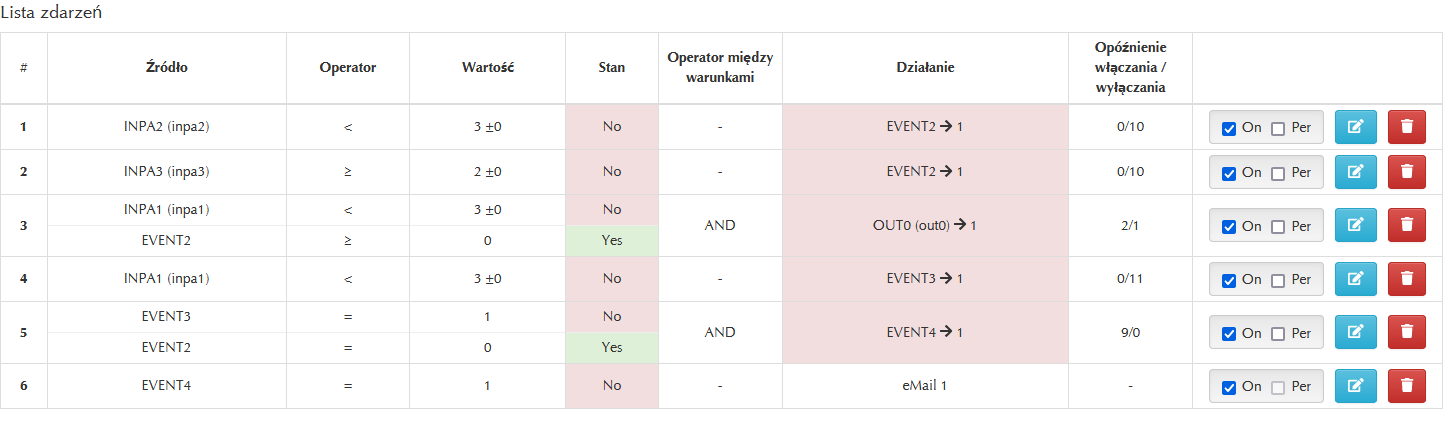This screenshot has width=1455, height=429.
Task: Uncheck the On checkbox in row 1
Action: pos(1229,128)
